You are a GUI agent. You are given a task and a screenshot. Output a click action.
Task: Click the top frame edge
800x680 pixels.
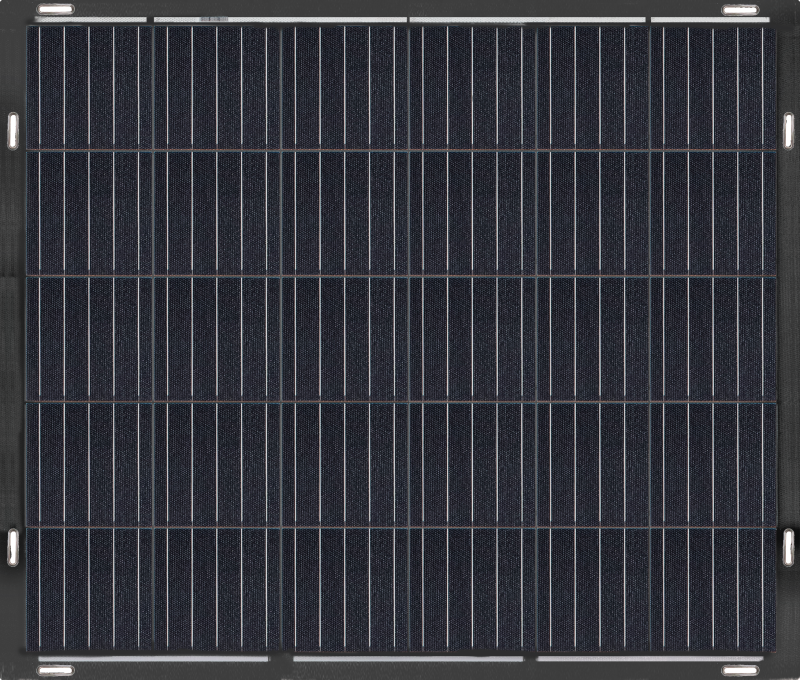(400, 5)
